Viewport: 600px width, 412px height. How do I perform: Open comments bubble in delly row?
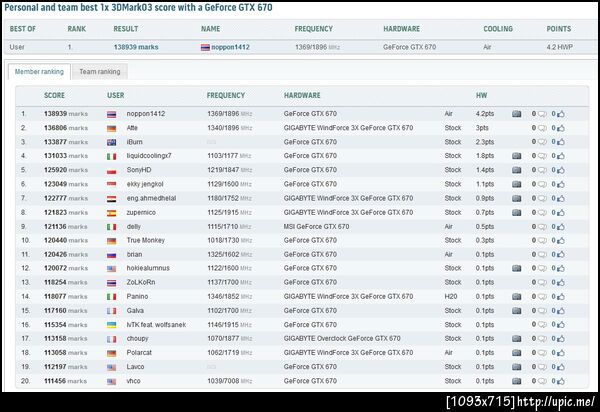tap(542, 227)
